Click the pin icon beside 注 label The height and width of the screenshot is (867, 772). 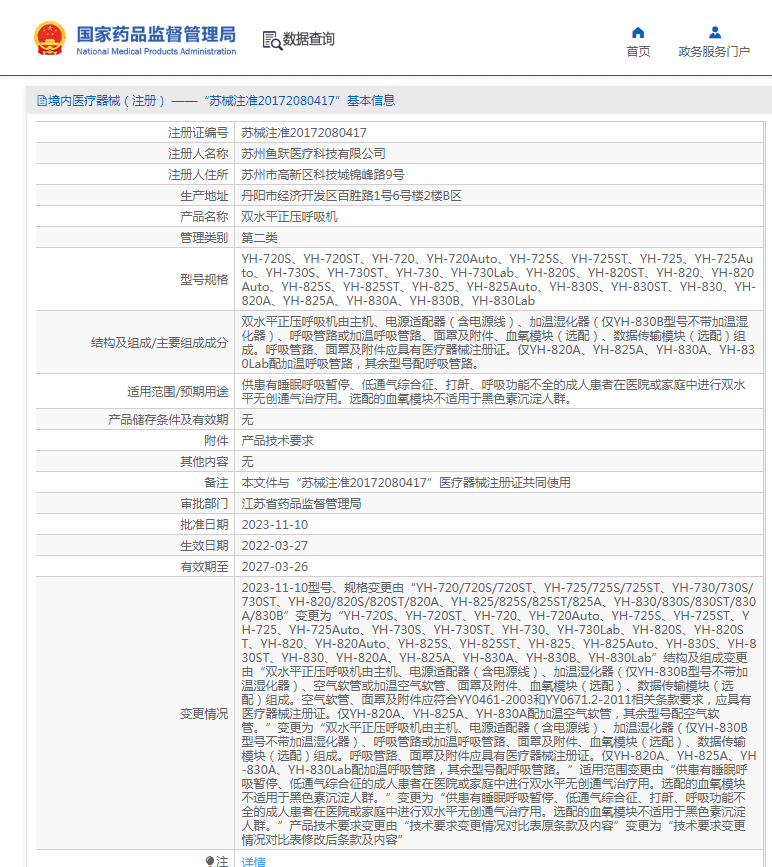pyautogui.click(x=210, y=861)
